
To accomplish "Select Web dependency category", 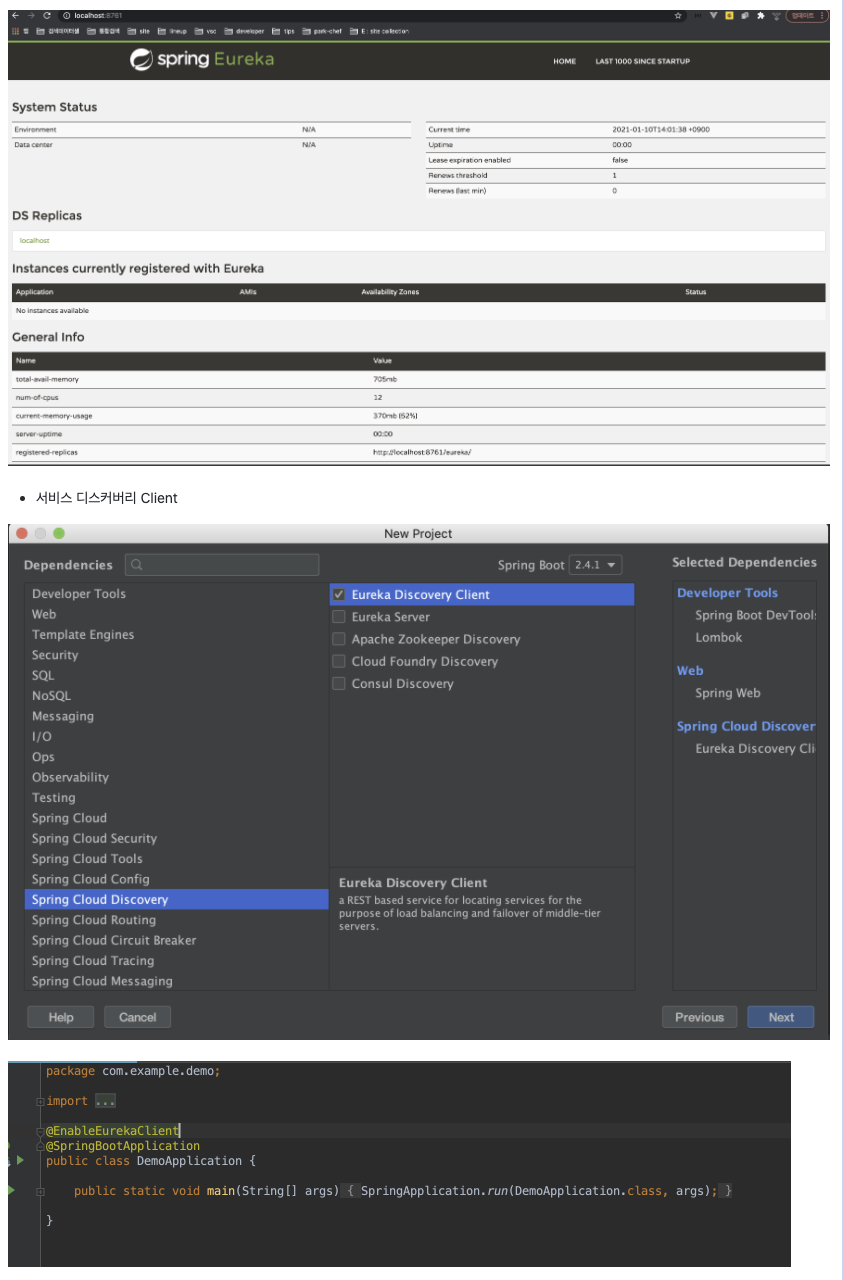I will (44, 614).
